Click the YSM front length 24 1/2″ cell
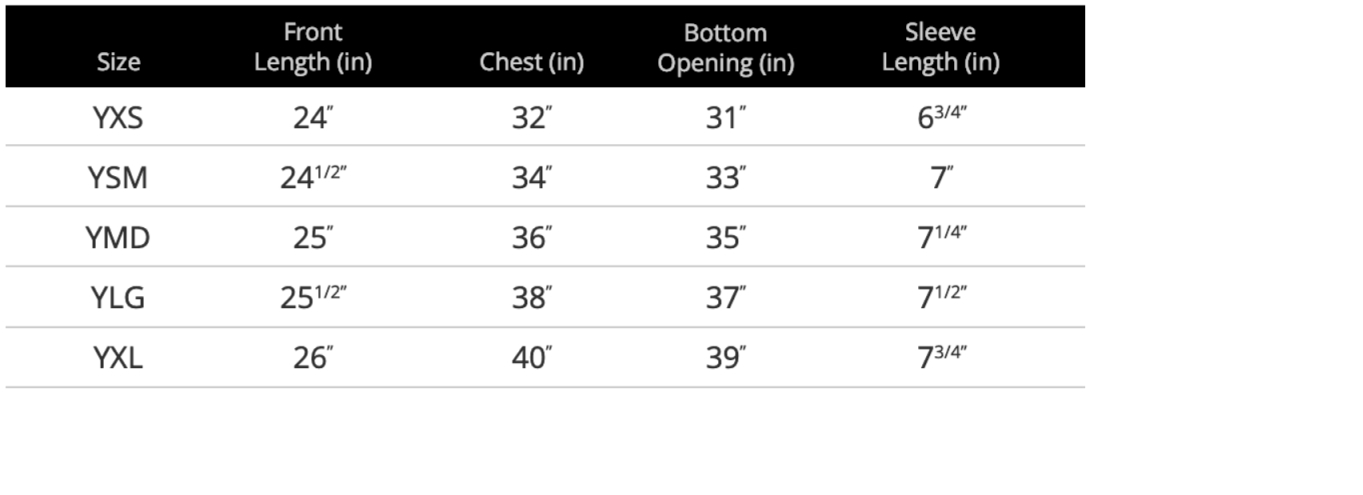Viewport: 1363px width, 495px height. tap(313, 178)
